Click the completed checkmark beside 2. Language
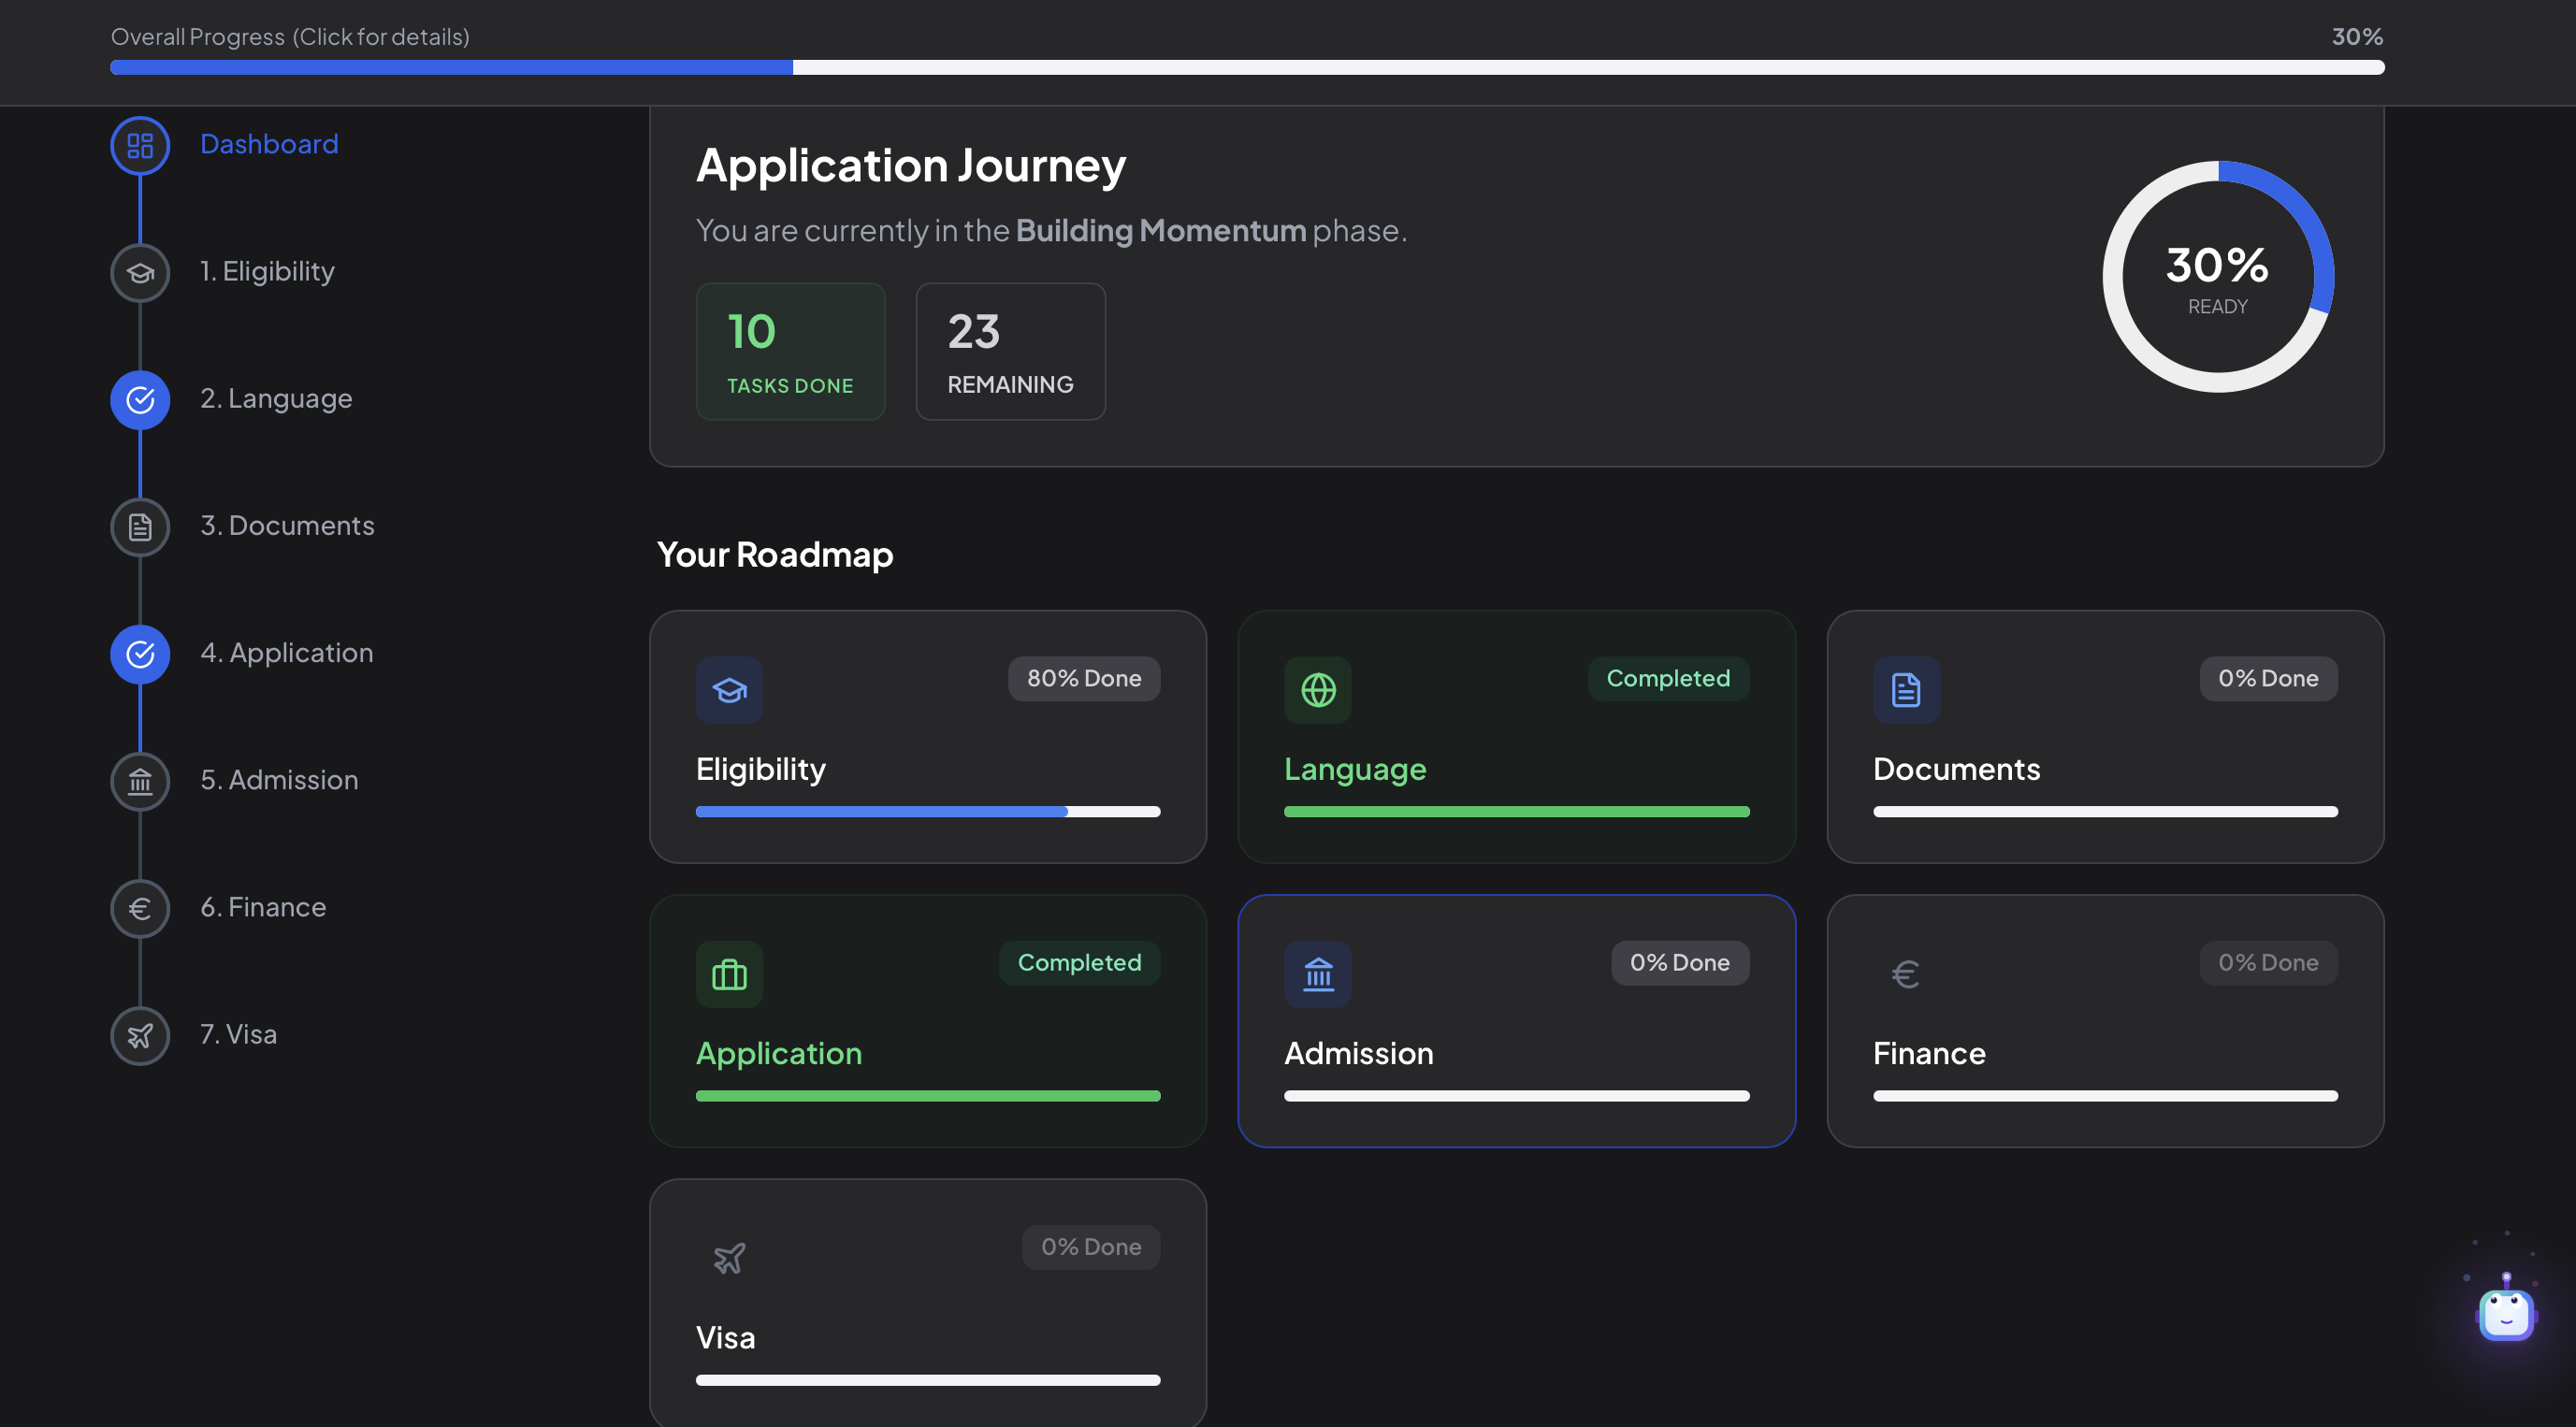This screenshot has height=1427, width=2576. 140,400
